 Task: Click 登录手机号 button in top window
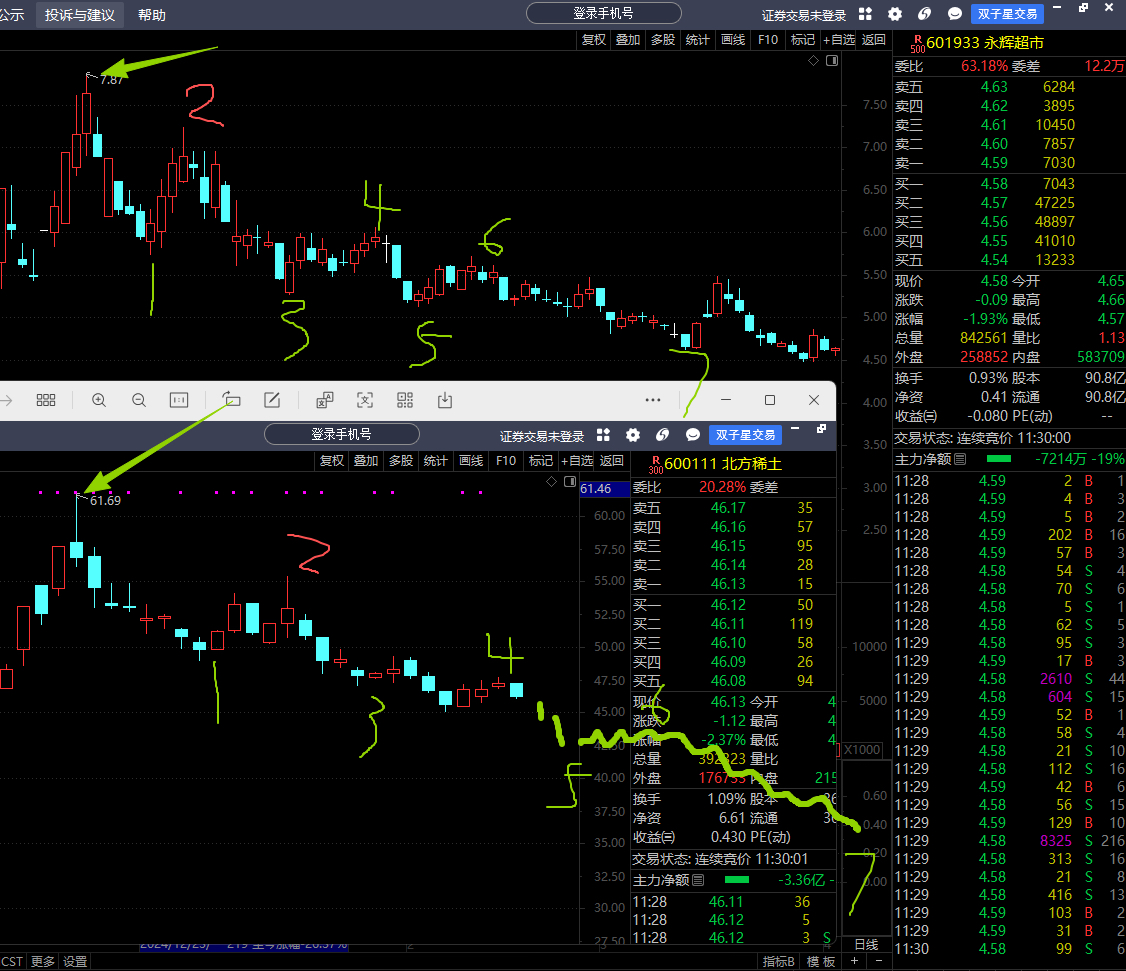pos(604,13)
